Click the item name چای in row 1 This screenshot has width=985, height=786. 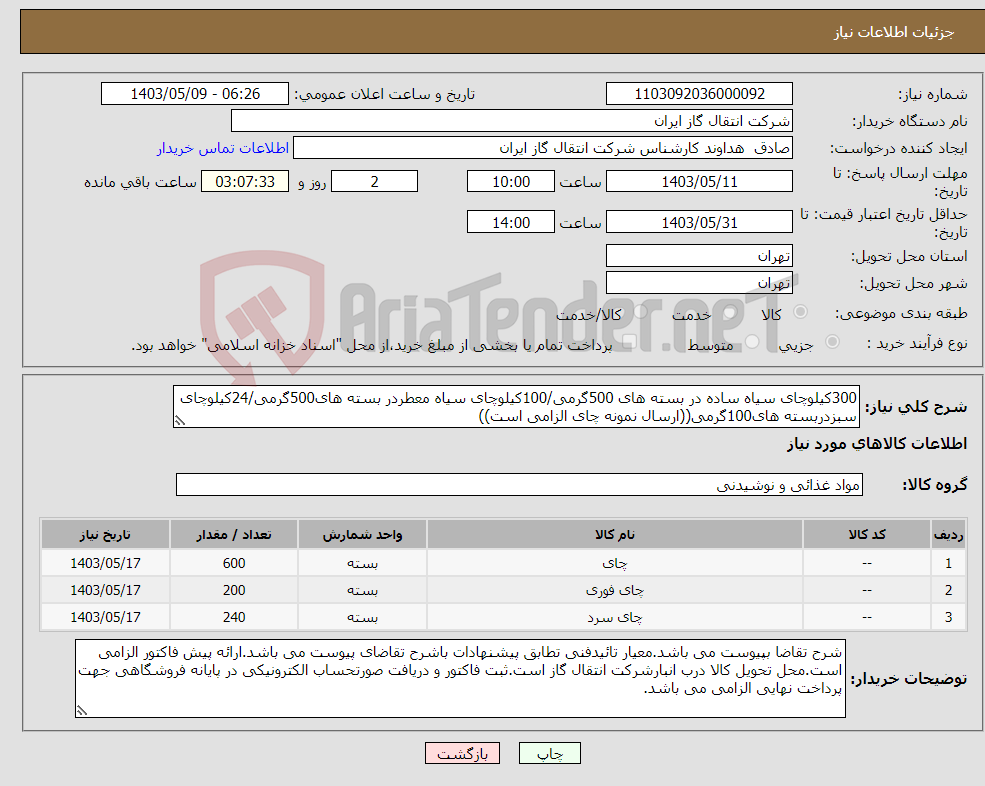(614, 564)
